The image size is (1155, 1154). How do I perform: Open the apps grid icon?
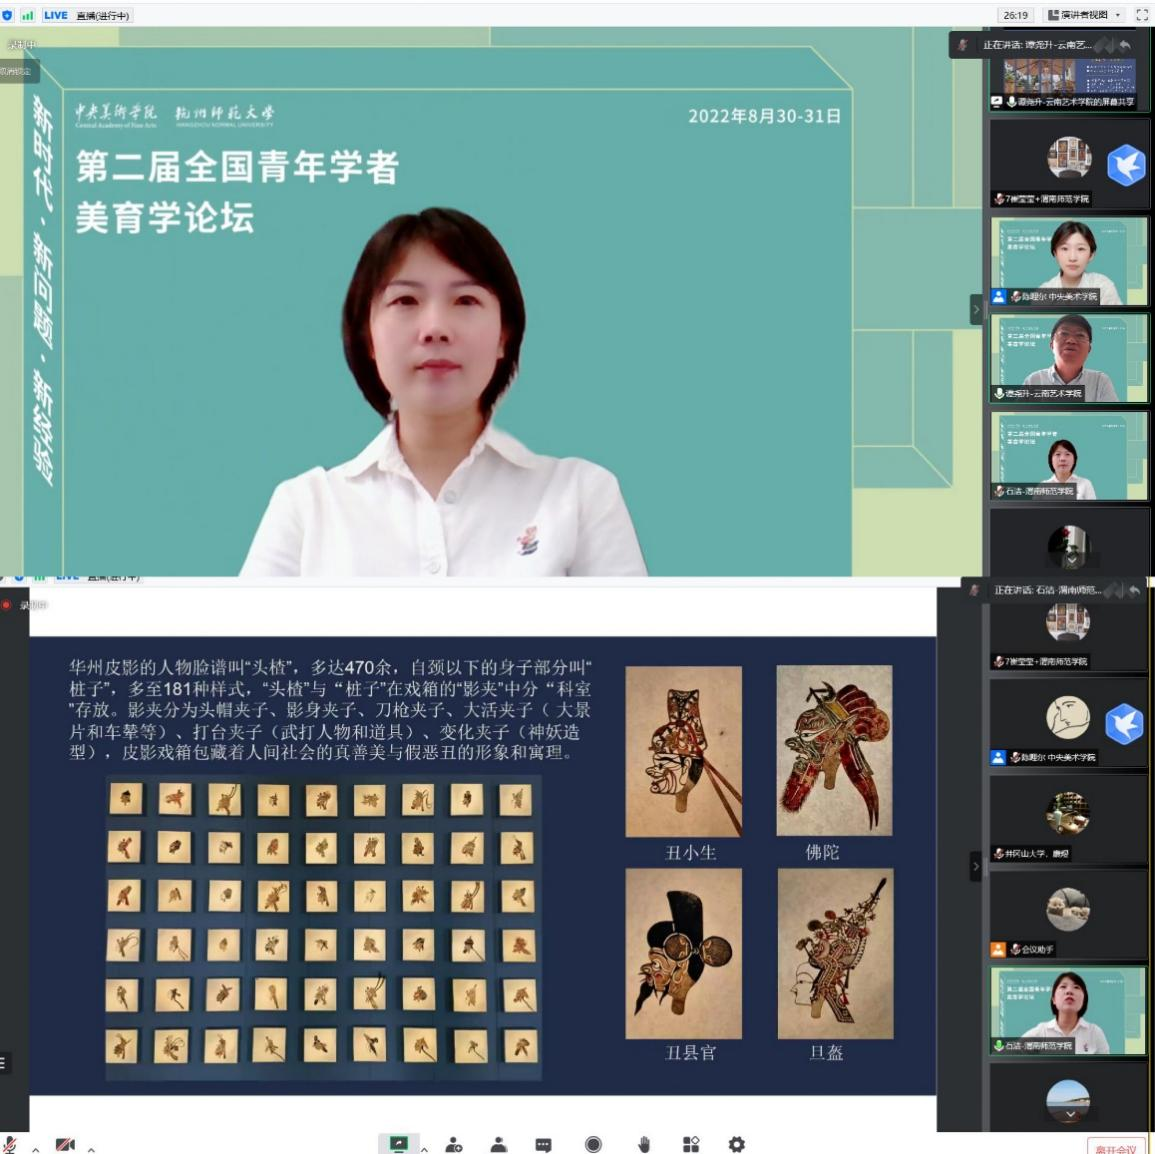pos(691,1144)
